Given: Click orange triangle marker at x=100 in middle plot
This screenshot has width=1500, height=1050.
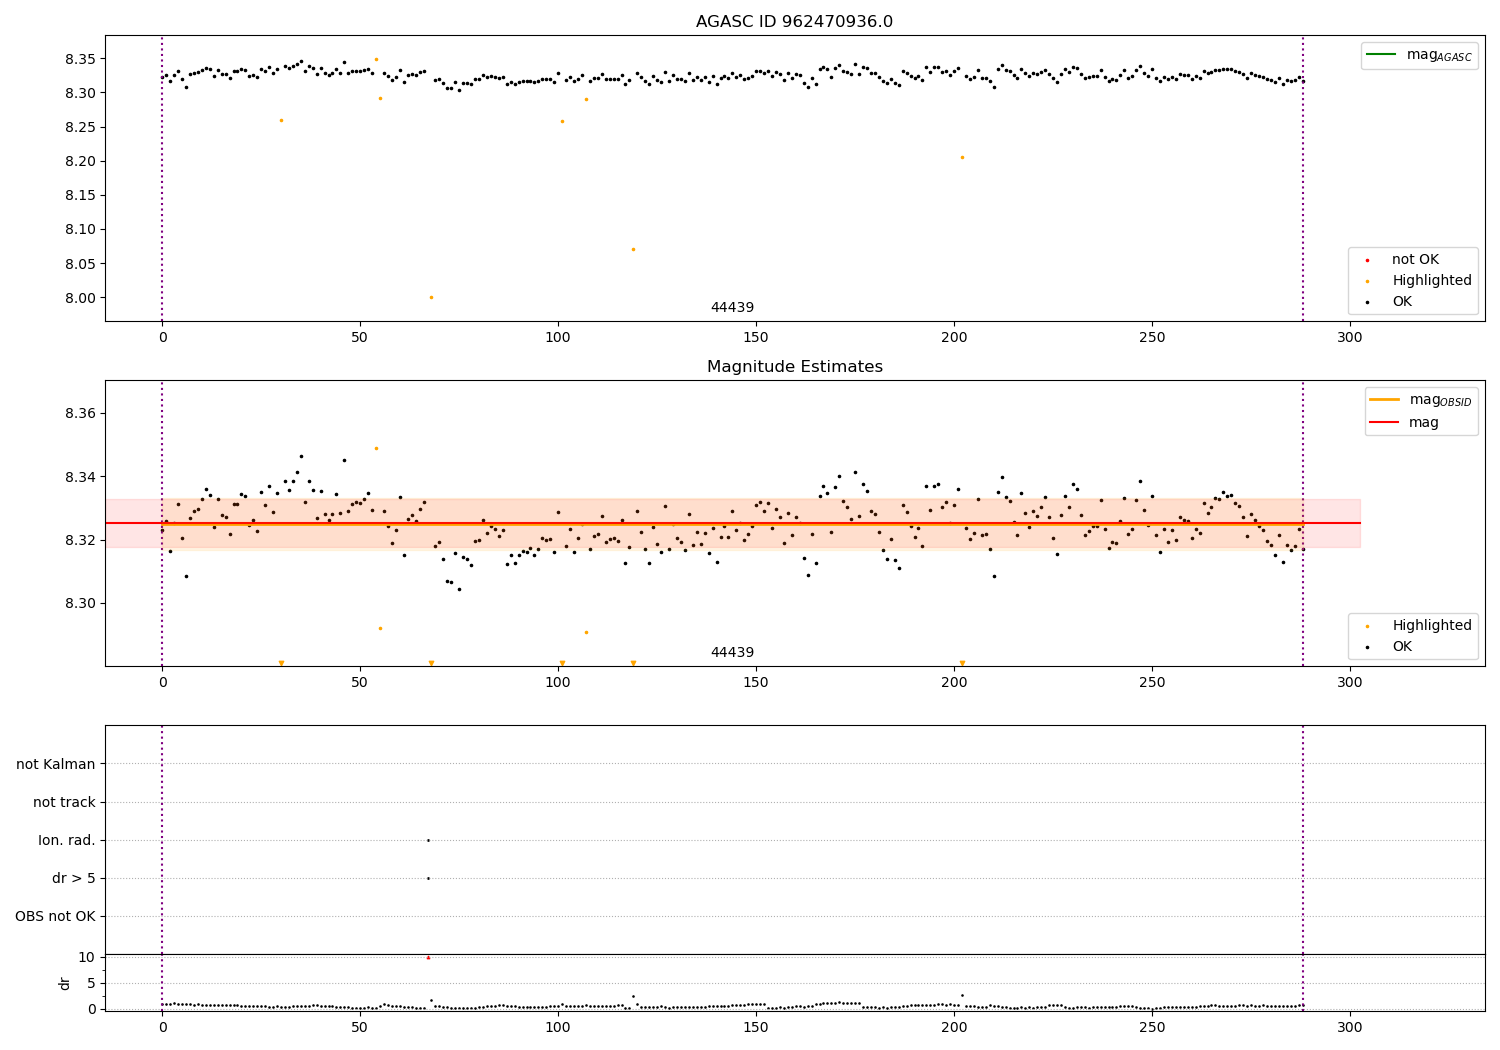Looking at the screenshot, I should [562, 663].
